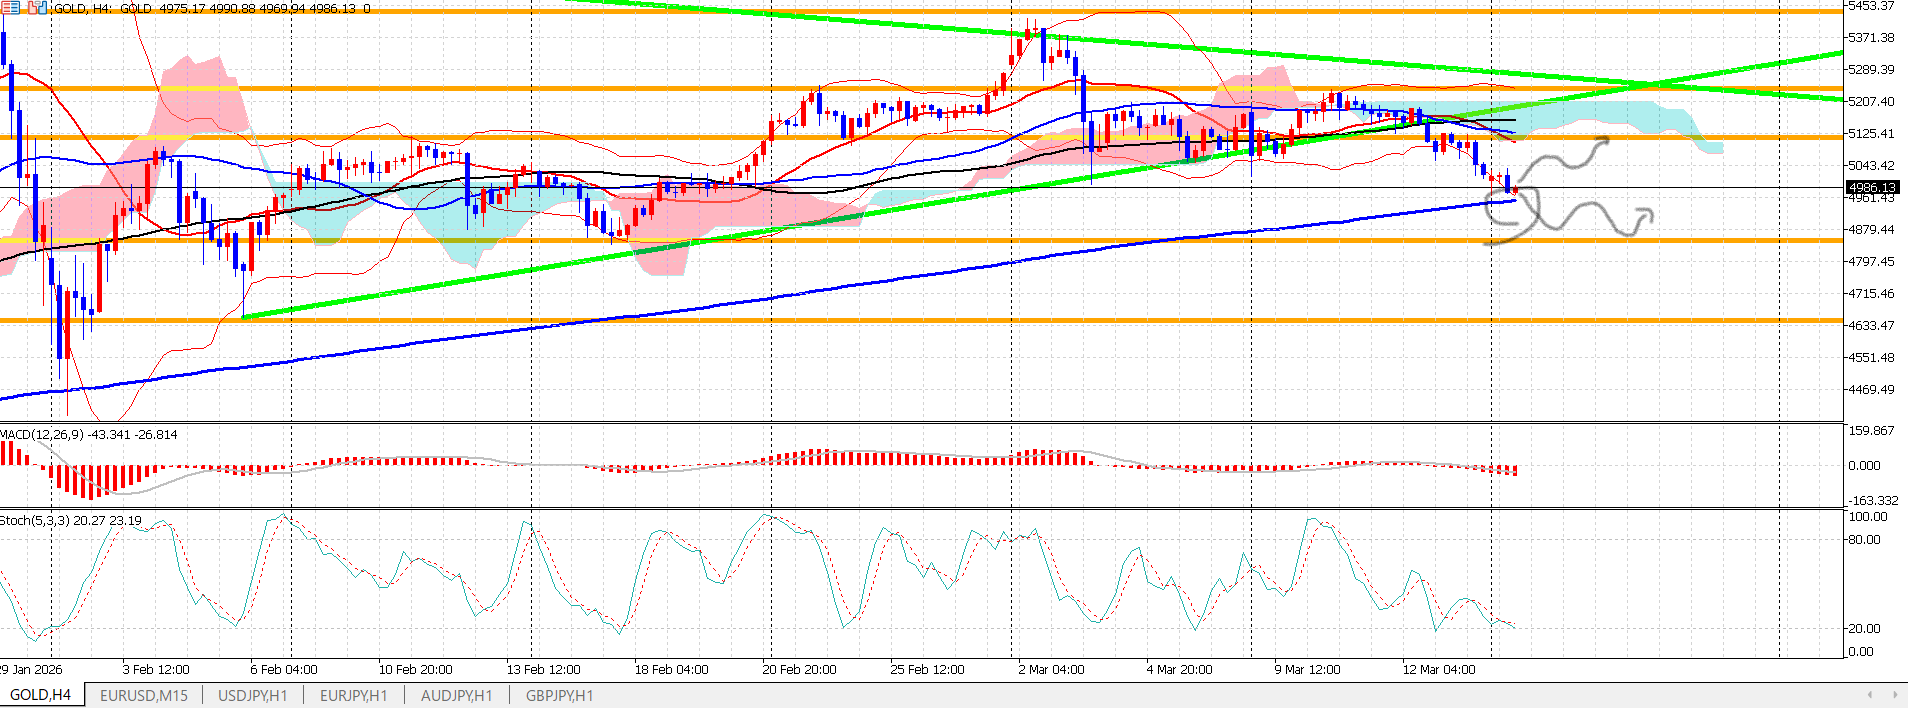Open the GBPJPY,H1 chart tab
1908x708 pixels.
(x=559, y=695)
